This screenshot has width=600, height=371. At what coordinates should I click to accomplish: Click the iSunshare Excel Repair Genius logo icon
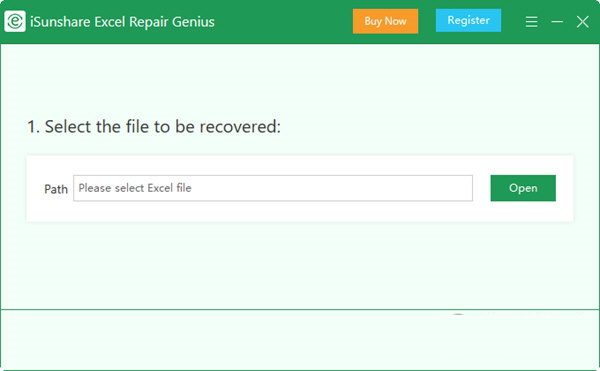pos(15,21)
